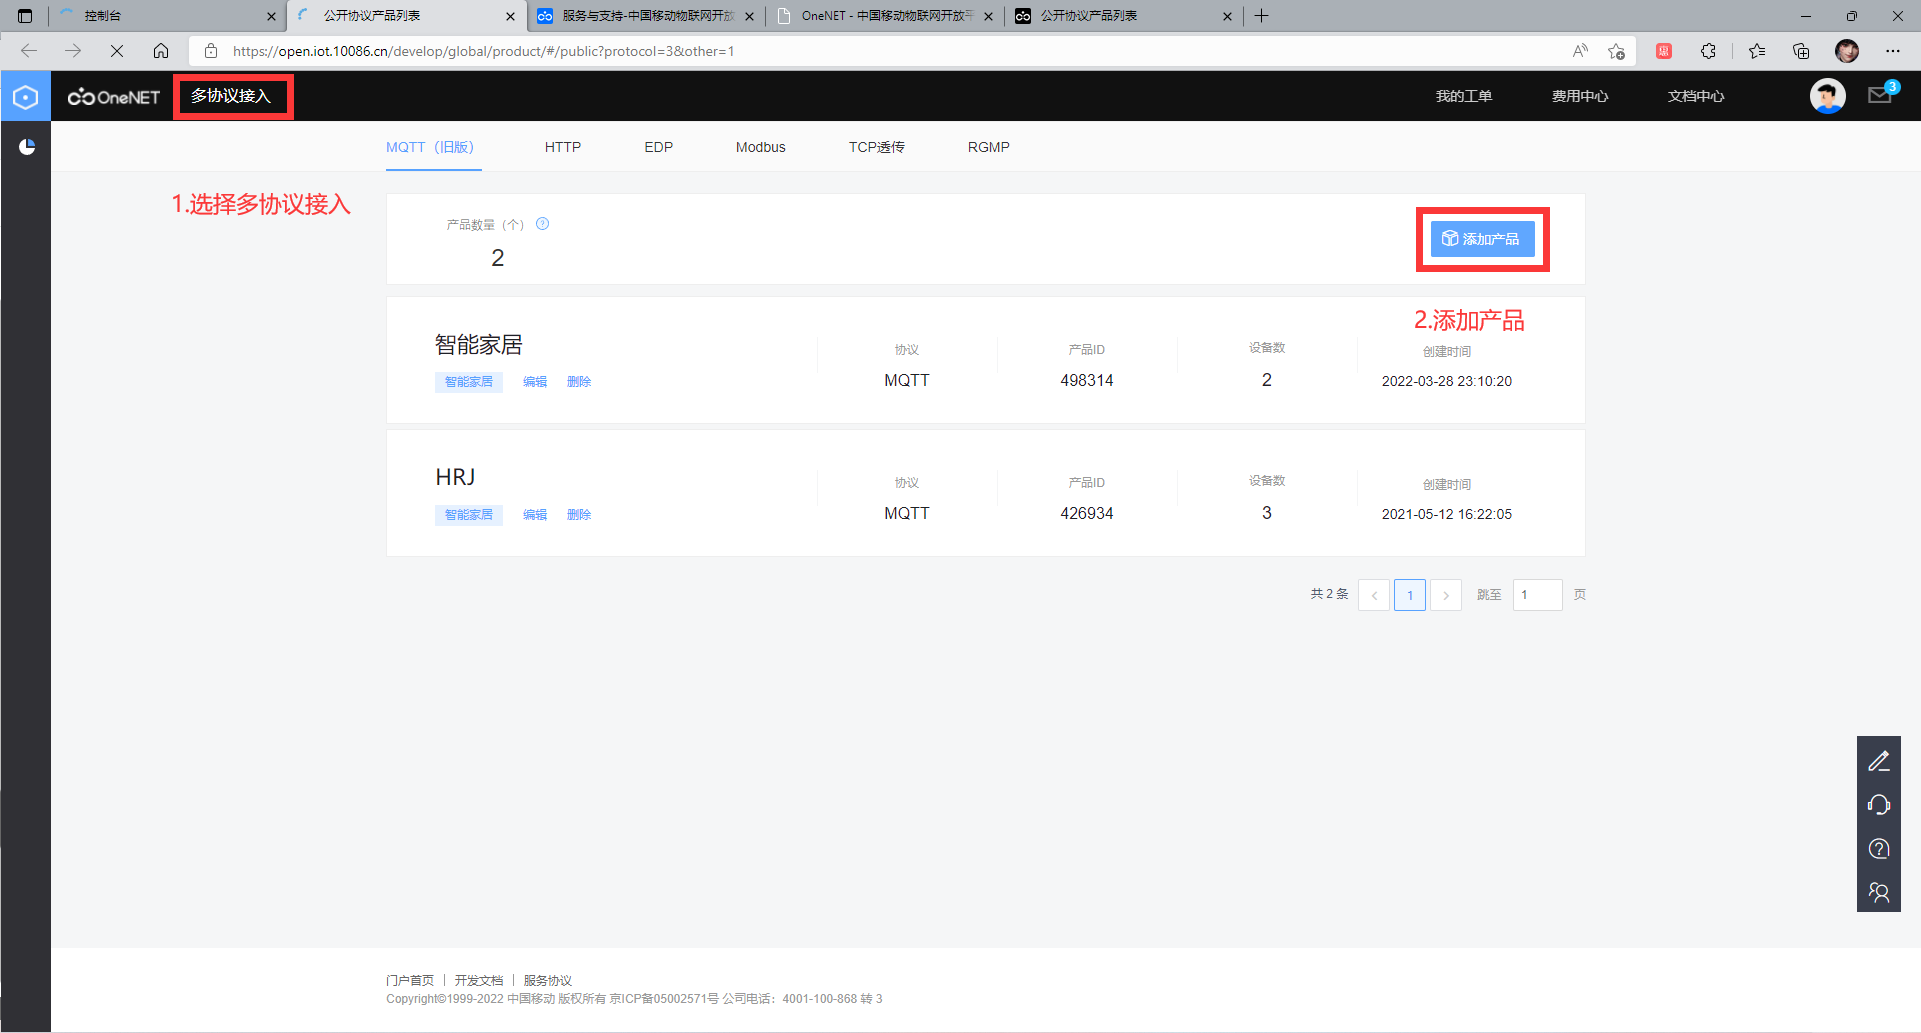Open the community users floating icon
The image size is (1921, 1033).
(x=1879, y=892)
